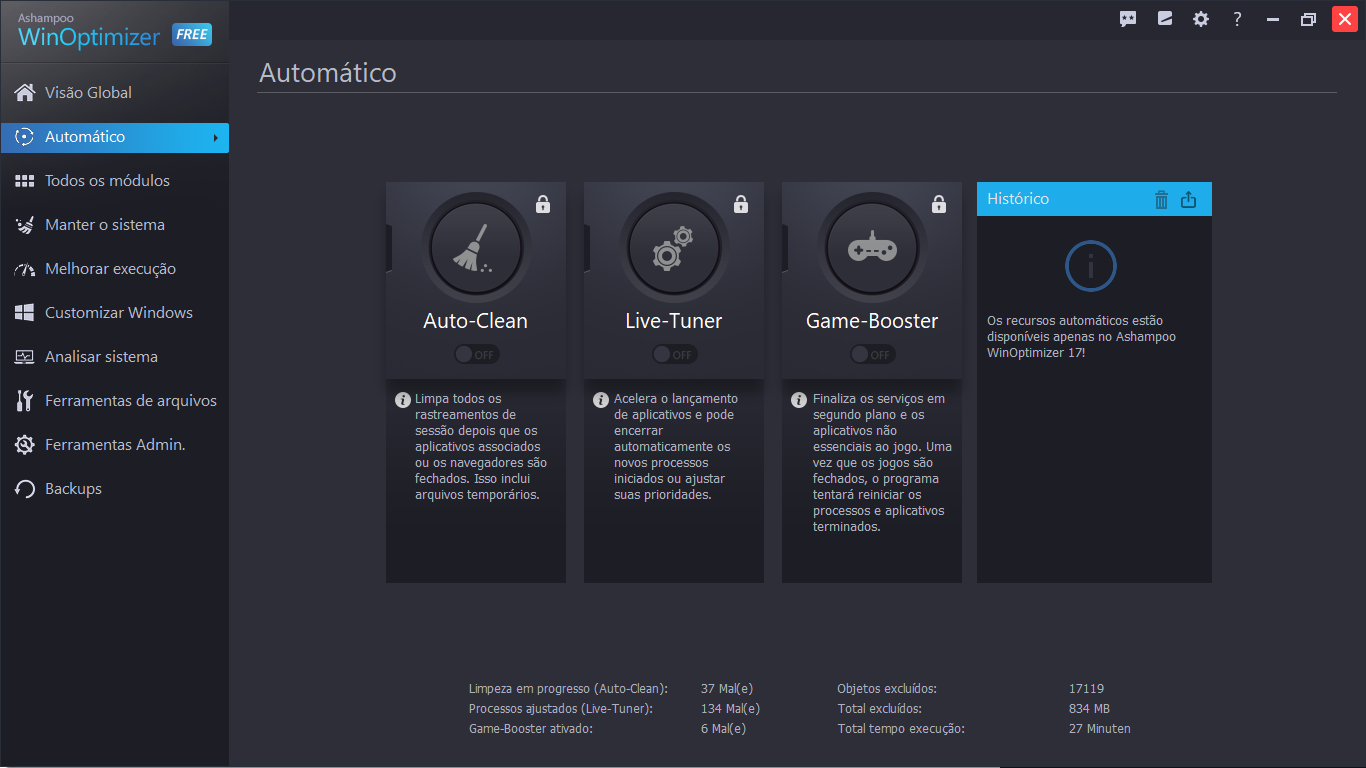This screenshot has height=768, width=1366.
Task: Click the Game-Booster description text
Action: 882,463
